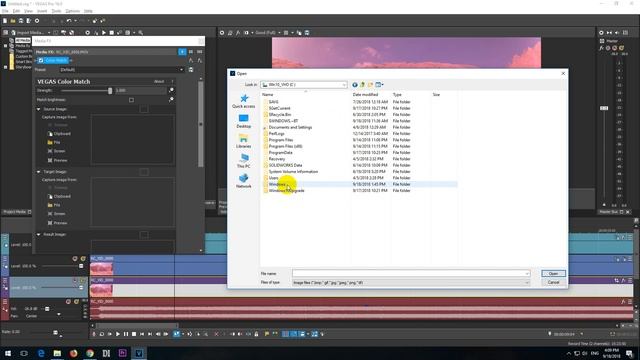Open the Options menu

[73, 11]
